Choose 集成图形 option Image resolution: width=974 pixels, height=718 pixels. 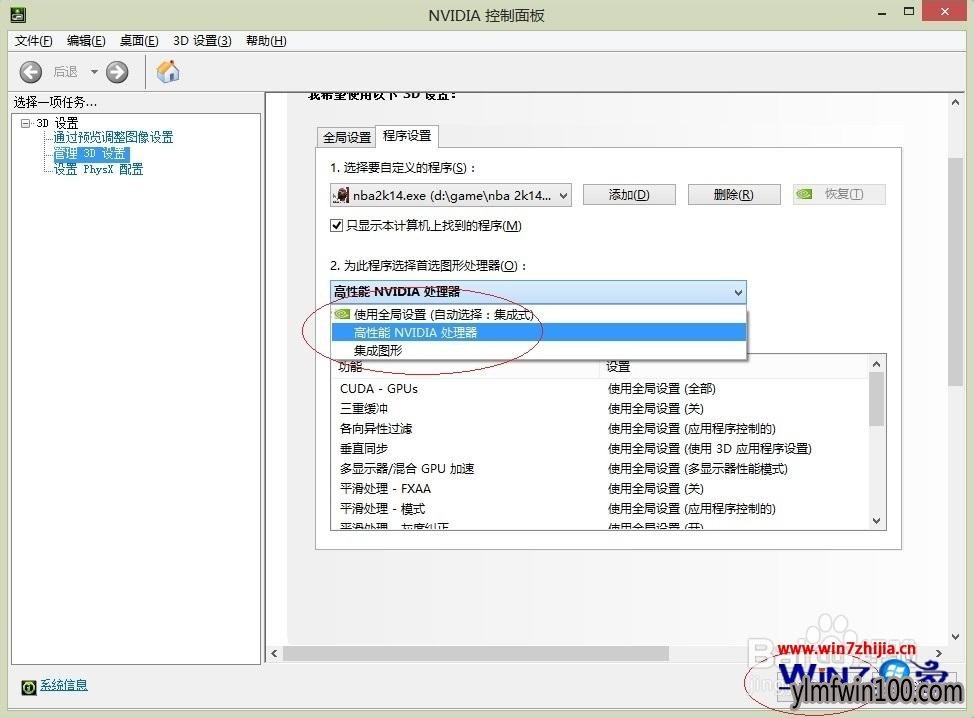tap(539, 350)
